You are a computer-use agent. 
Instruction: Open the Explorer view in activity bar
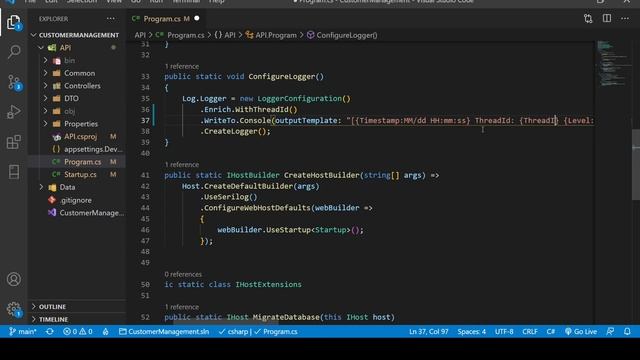[x=13, y=22]
